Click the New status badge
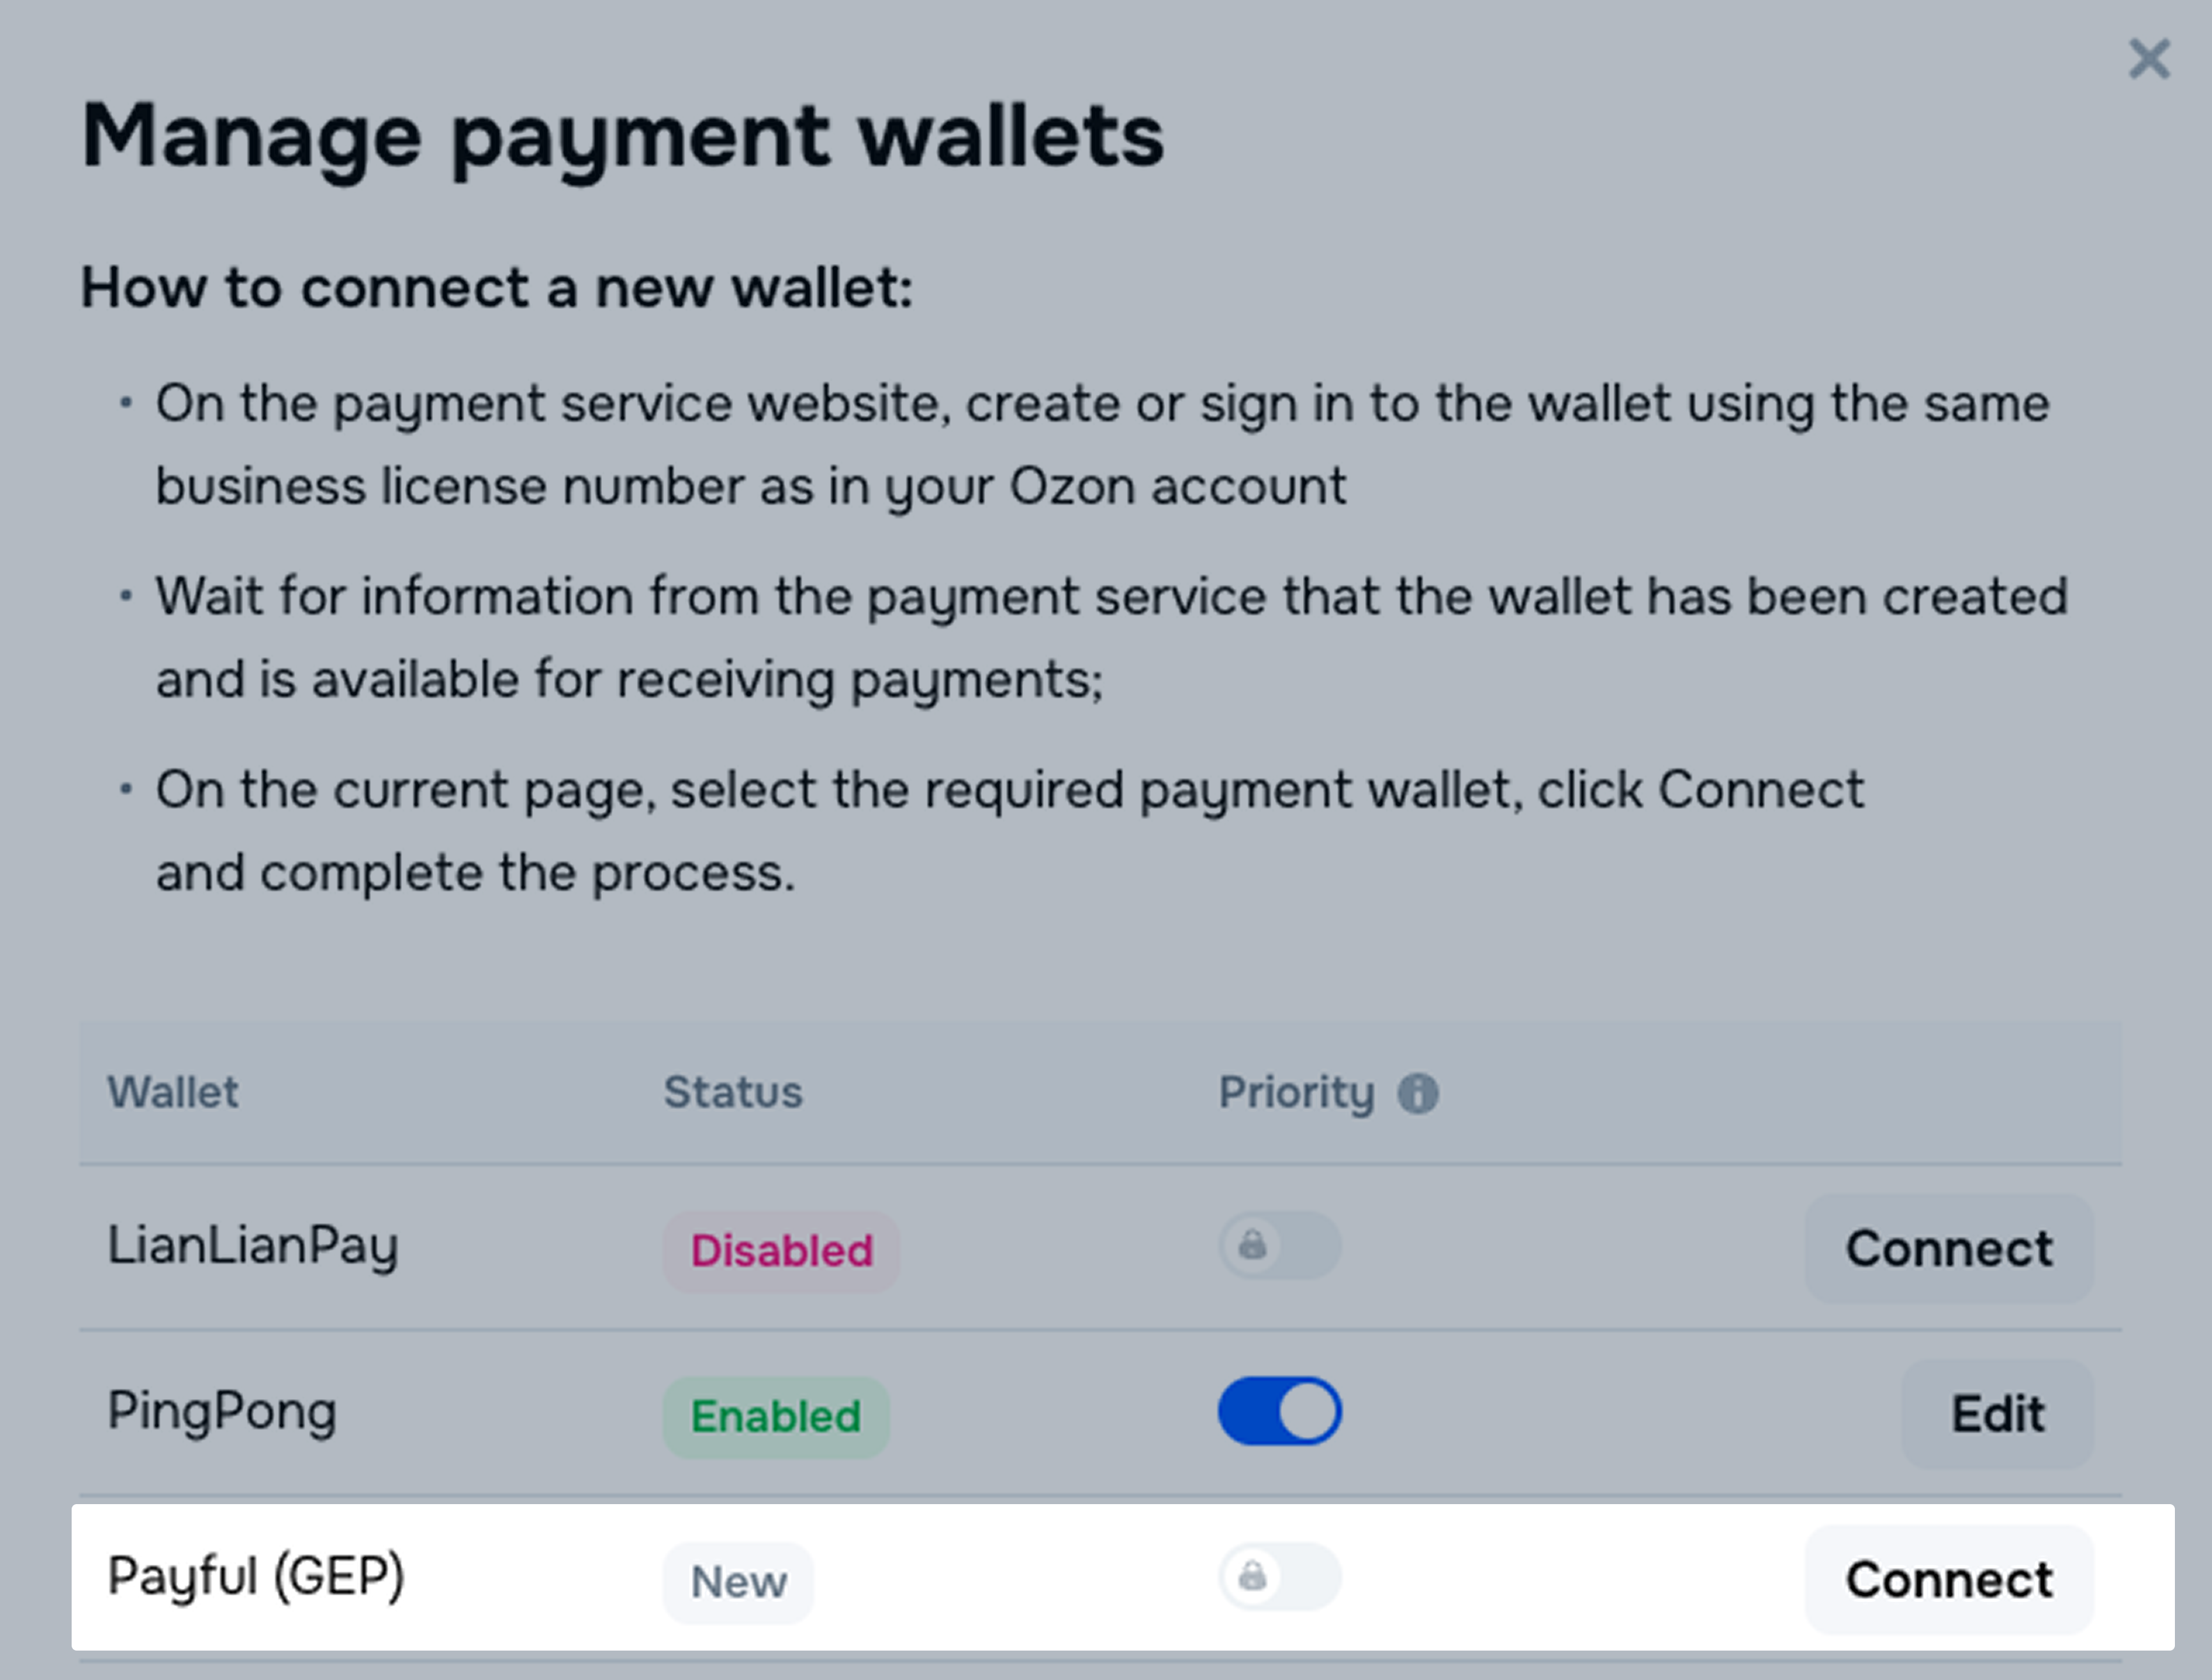This screenshot has height=1680, width=2212. [x=738, y=1582]
